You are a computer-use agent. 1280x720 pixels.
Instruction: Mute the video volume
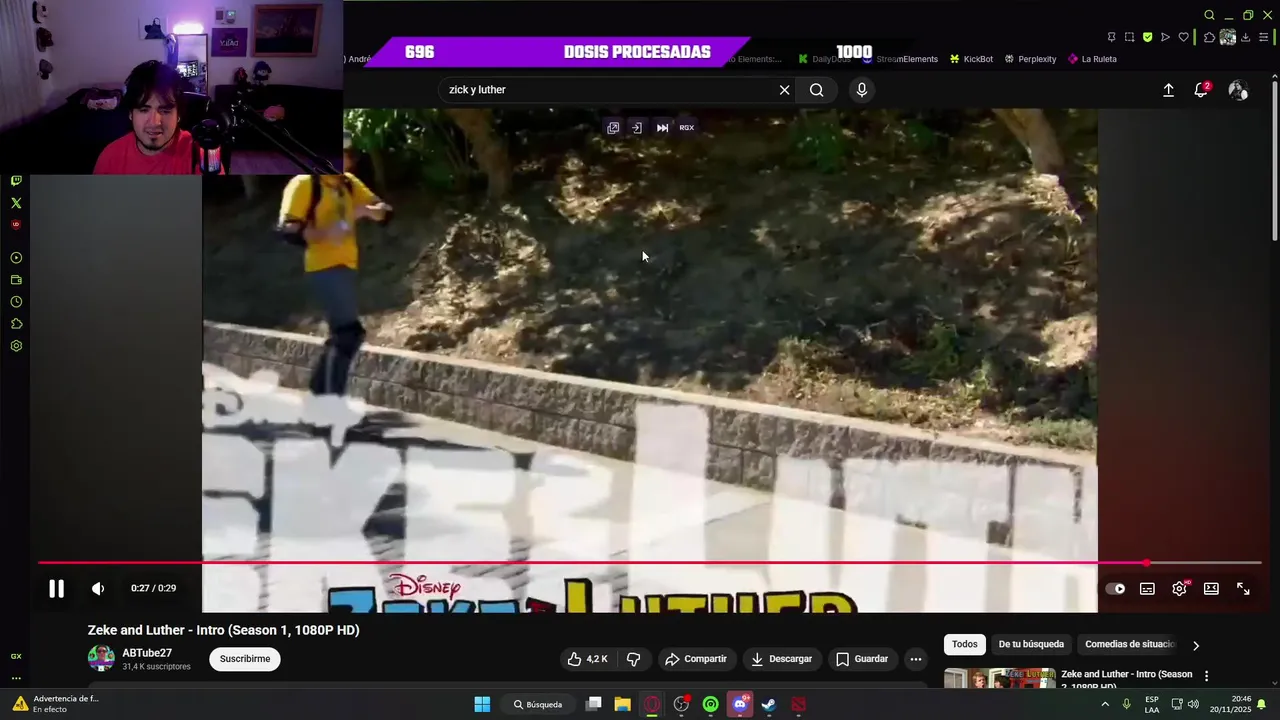(98, 589)
